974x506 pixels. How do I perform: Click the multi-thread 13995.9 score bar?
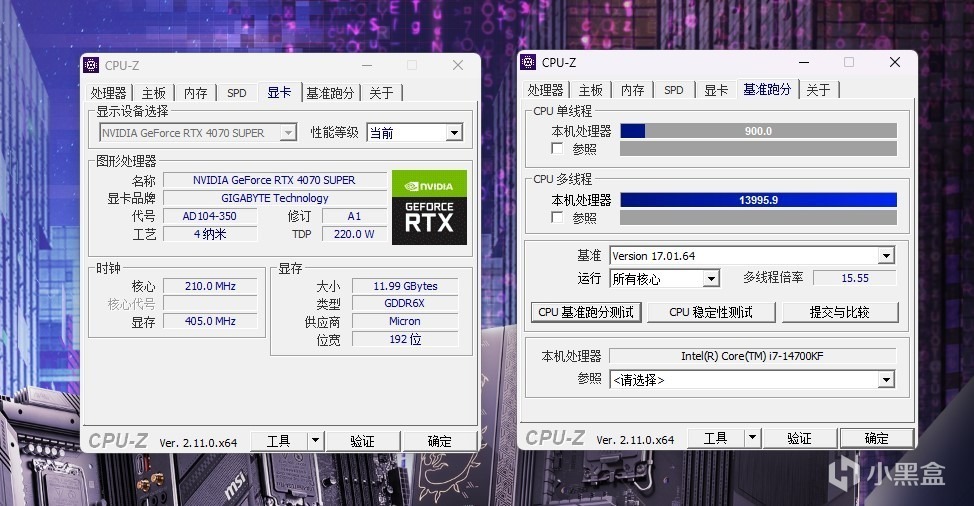(758, 199)
